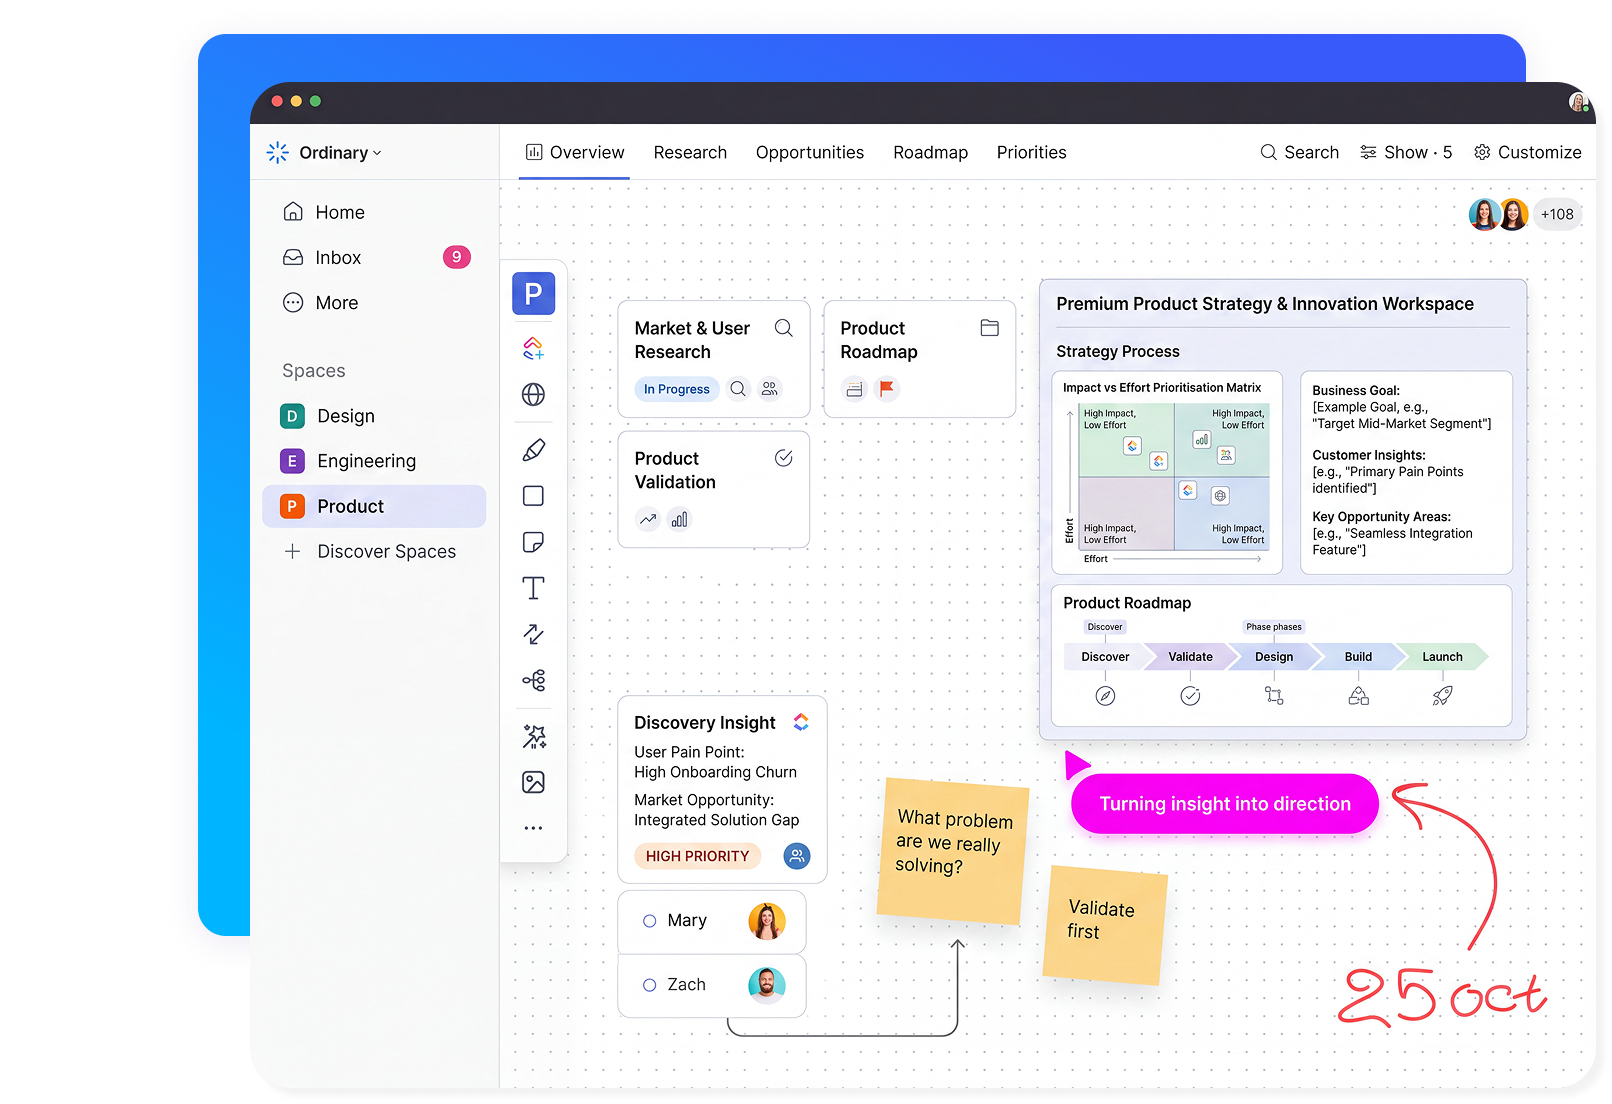Select the 'What problem are we really solving?' sticky note
This screenshot has height=1104, width=1612.
(953, 851)
